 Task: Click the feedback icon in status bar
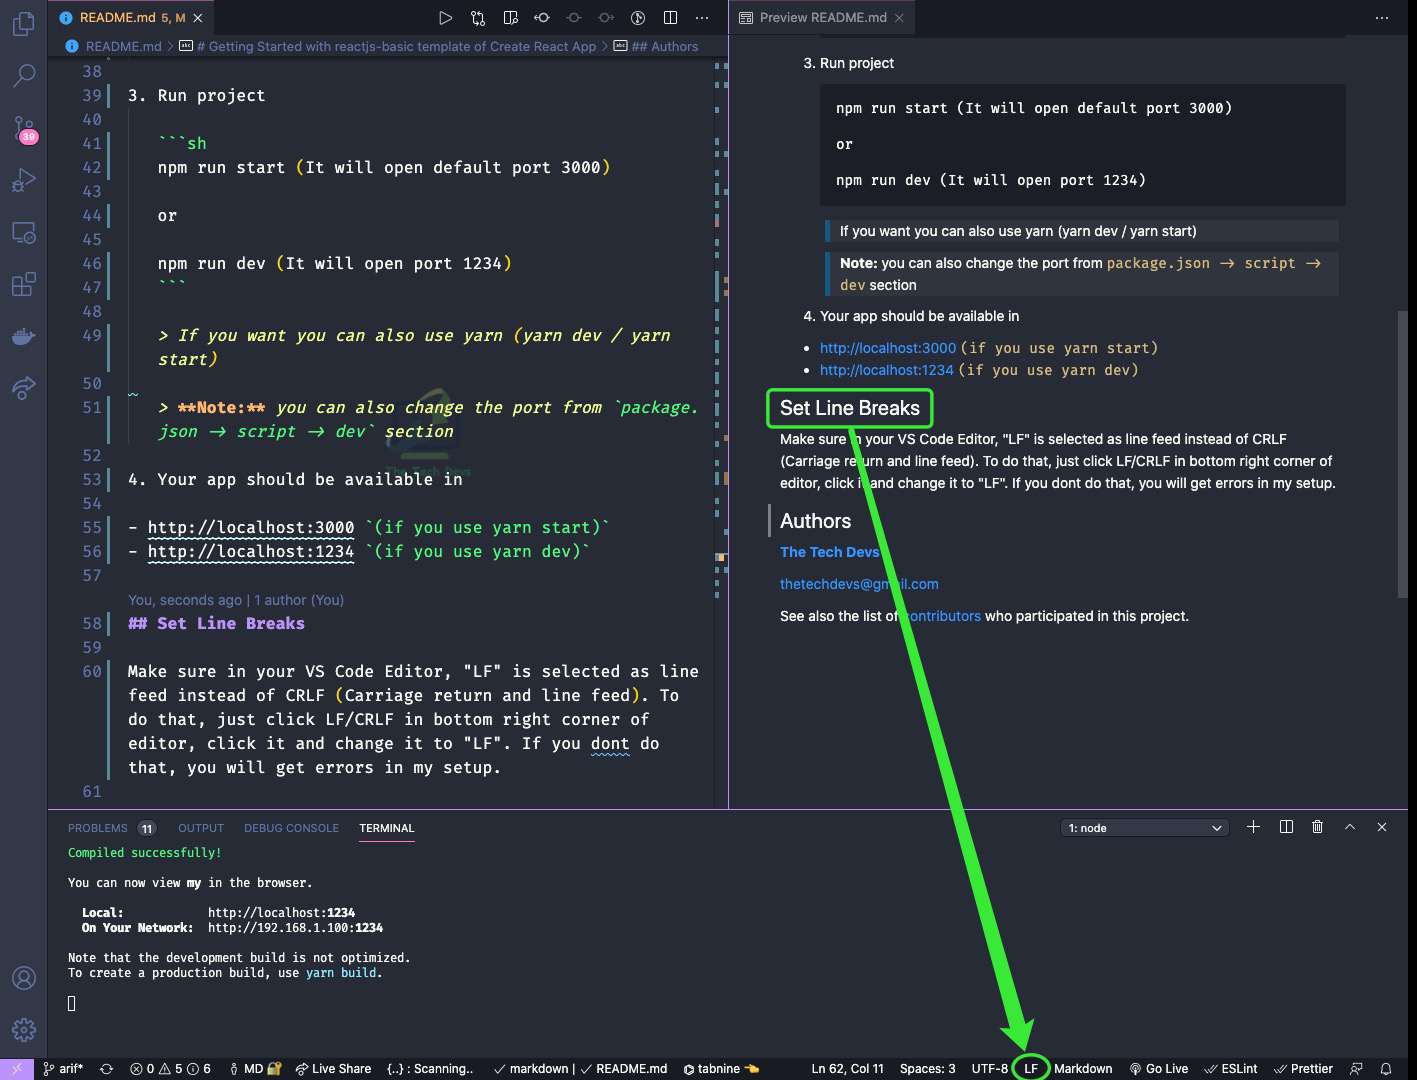pyautogui.click(x=1356, y=1069)
